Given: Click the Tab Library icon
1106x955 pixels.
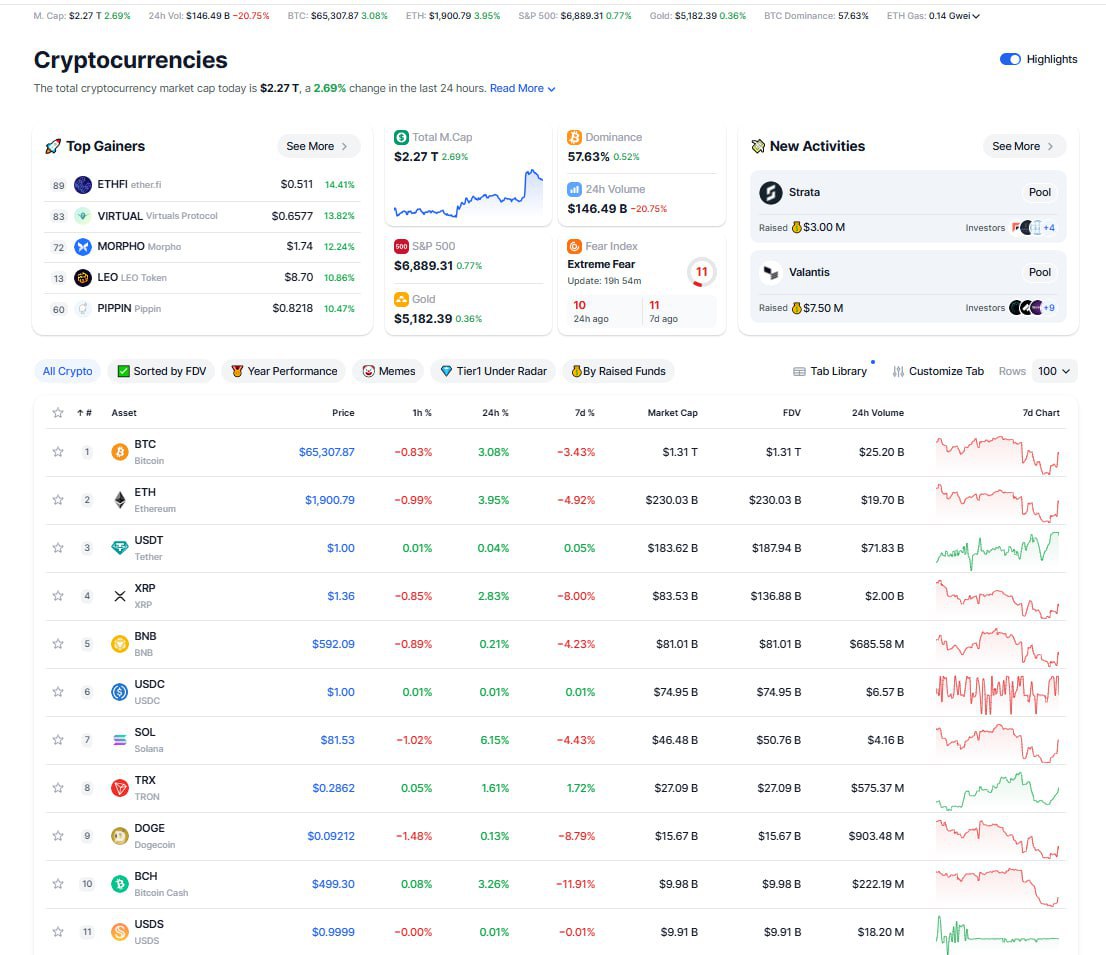Looking at the screenshot, I should (x=799, y=371).
